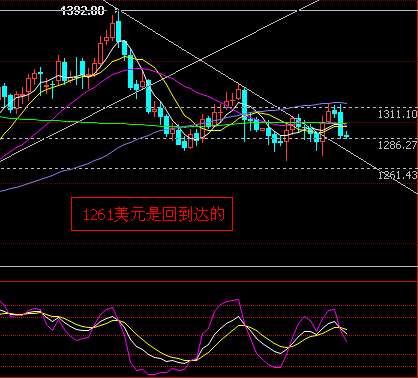Viewport: 418px width, 378px height.
Task: Click the 1261.43 price level label
Action: (397, 175)
